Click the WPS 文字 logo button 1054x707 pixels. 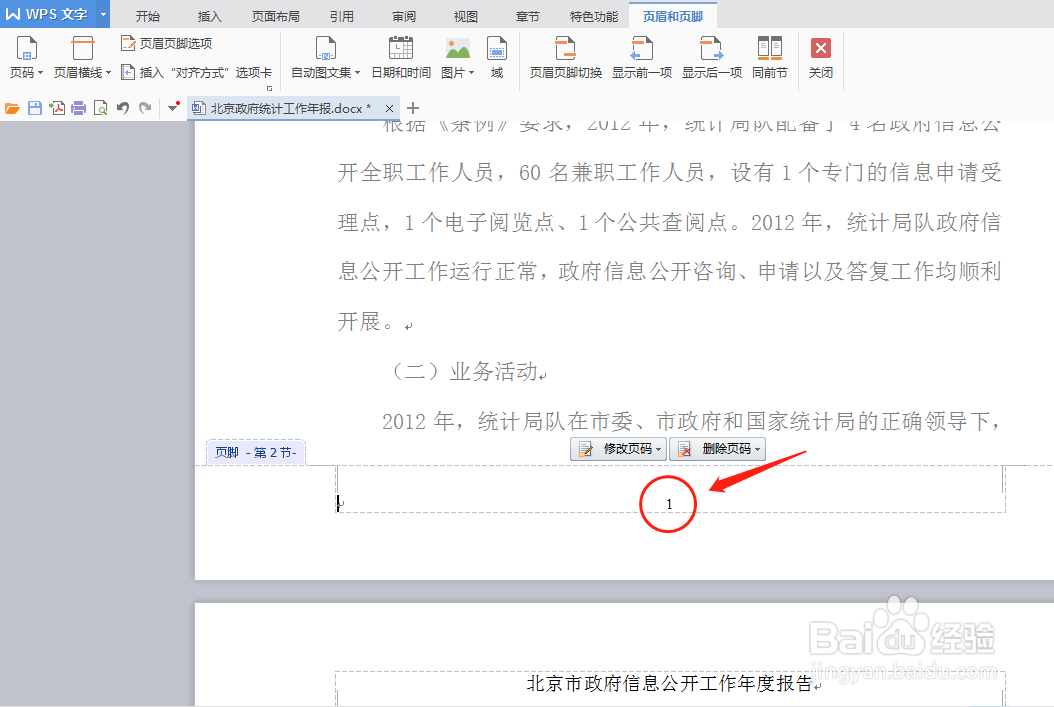click(47, 14)
